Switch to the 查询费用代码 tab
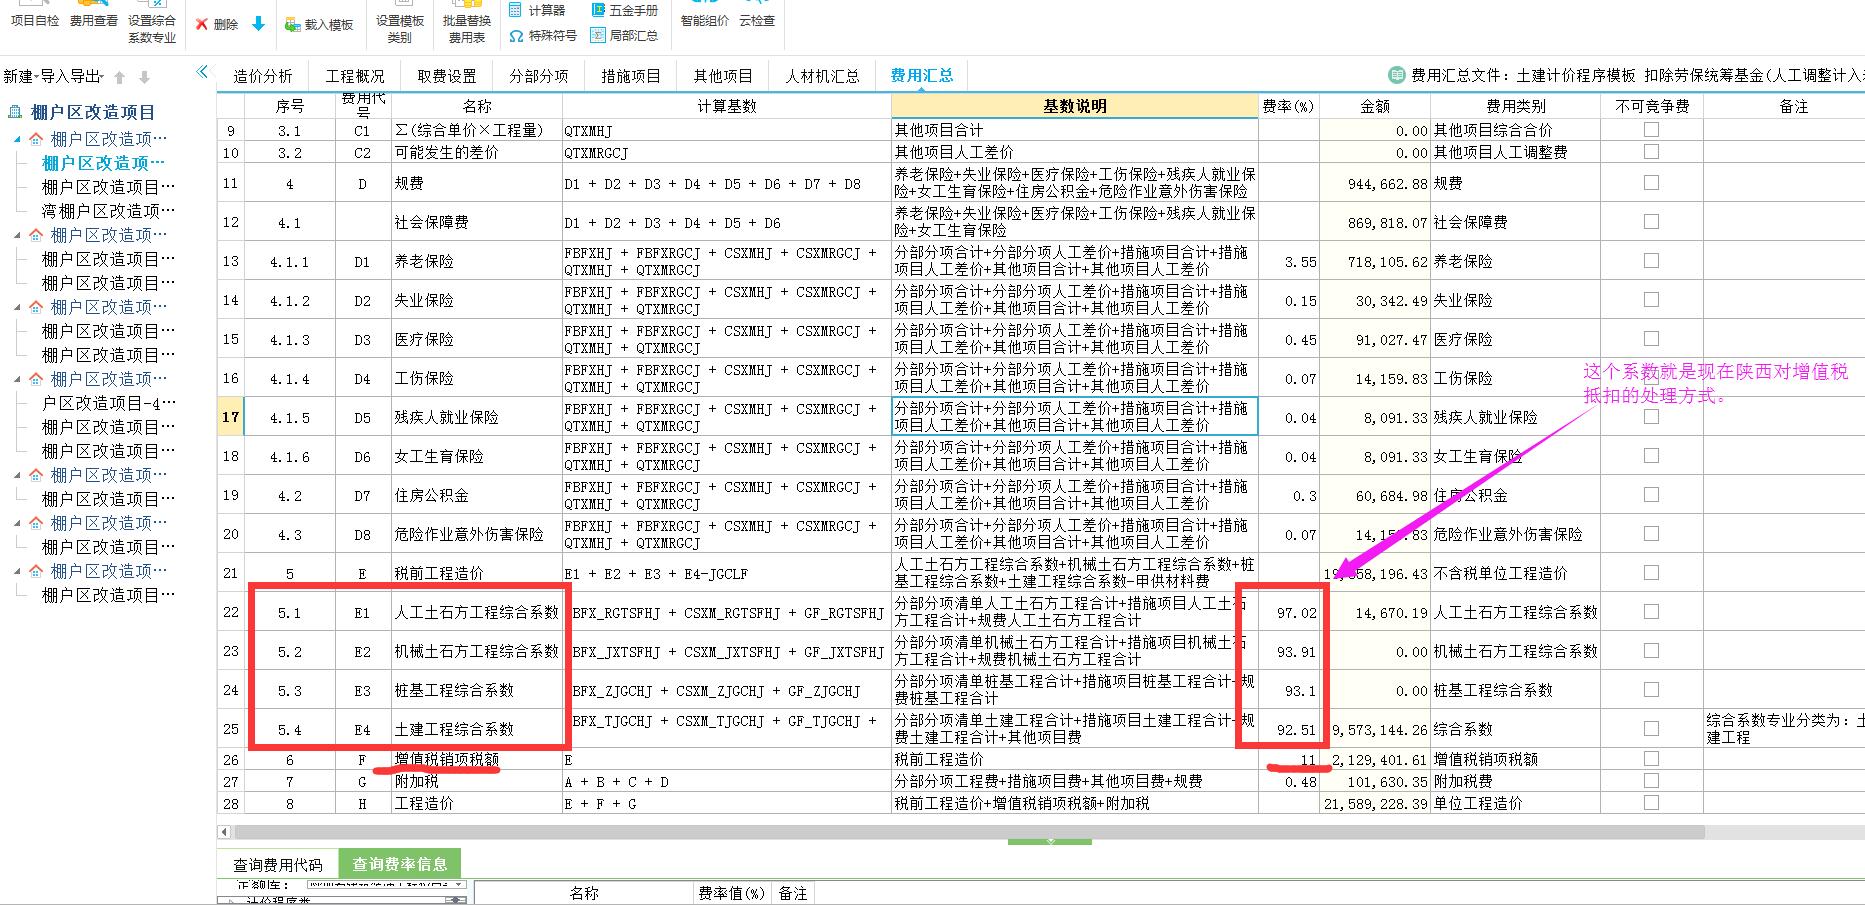The image size is (1865, 905). pos(278,865)
